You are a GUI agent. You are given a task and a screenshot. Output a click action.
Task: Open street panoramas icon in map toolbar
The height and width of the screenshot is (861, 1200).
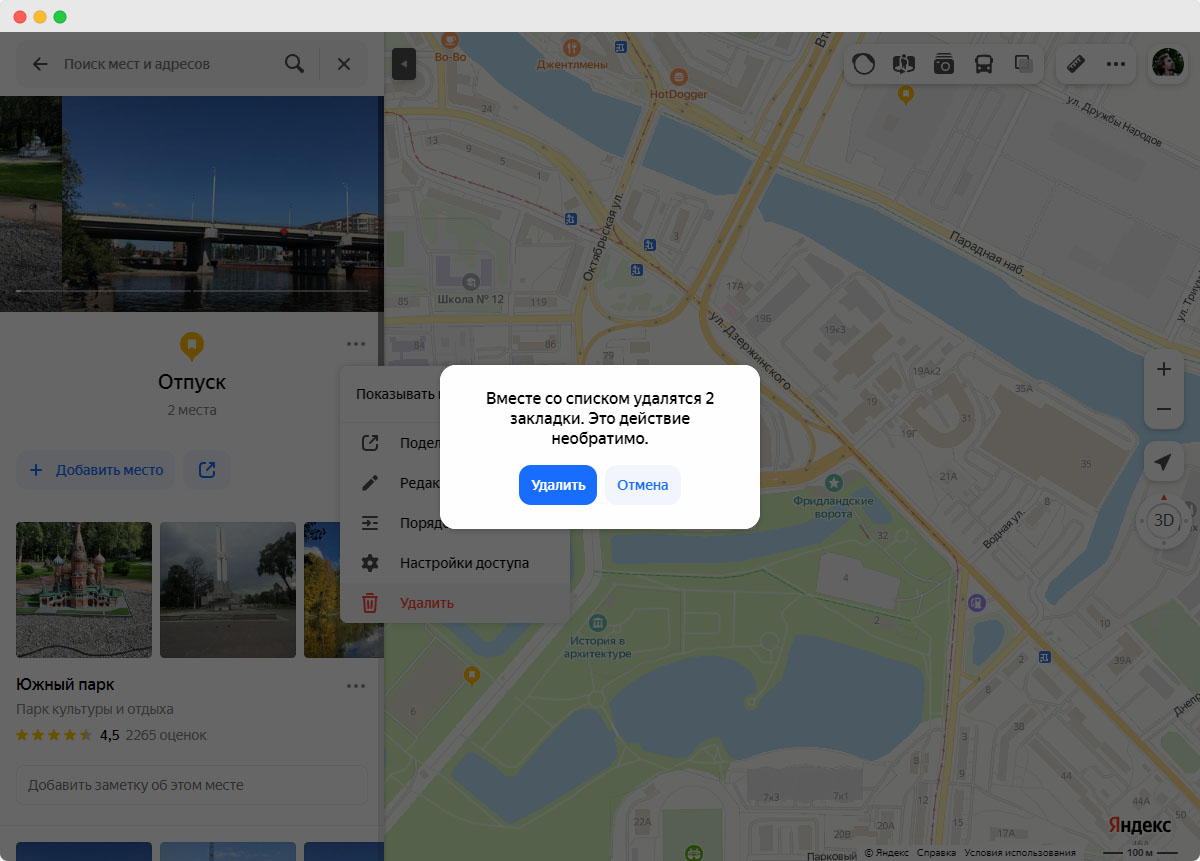904,64
